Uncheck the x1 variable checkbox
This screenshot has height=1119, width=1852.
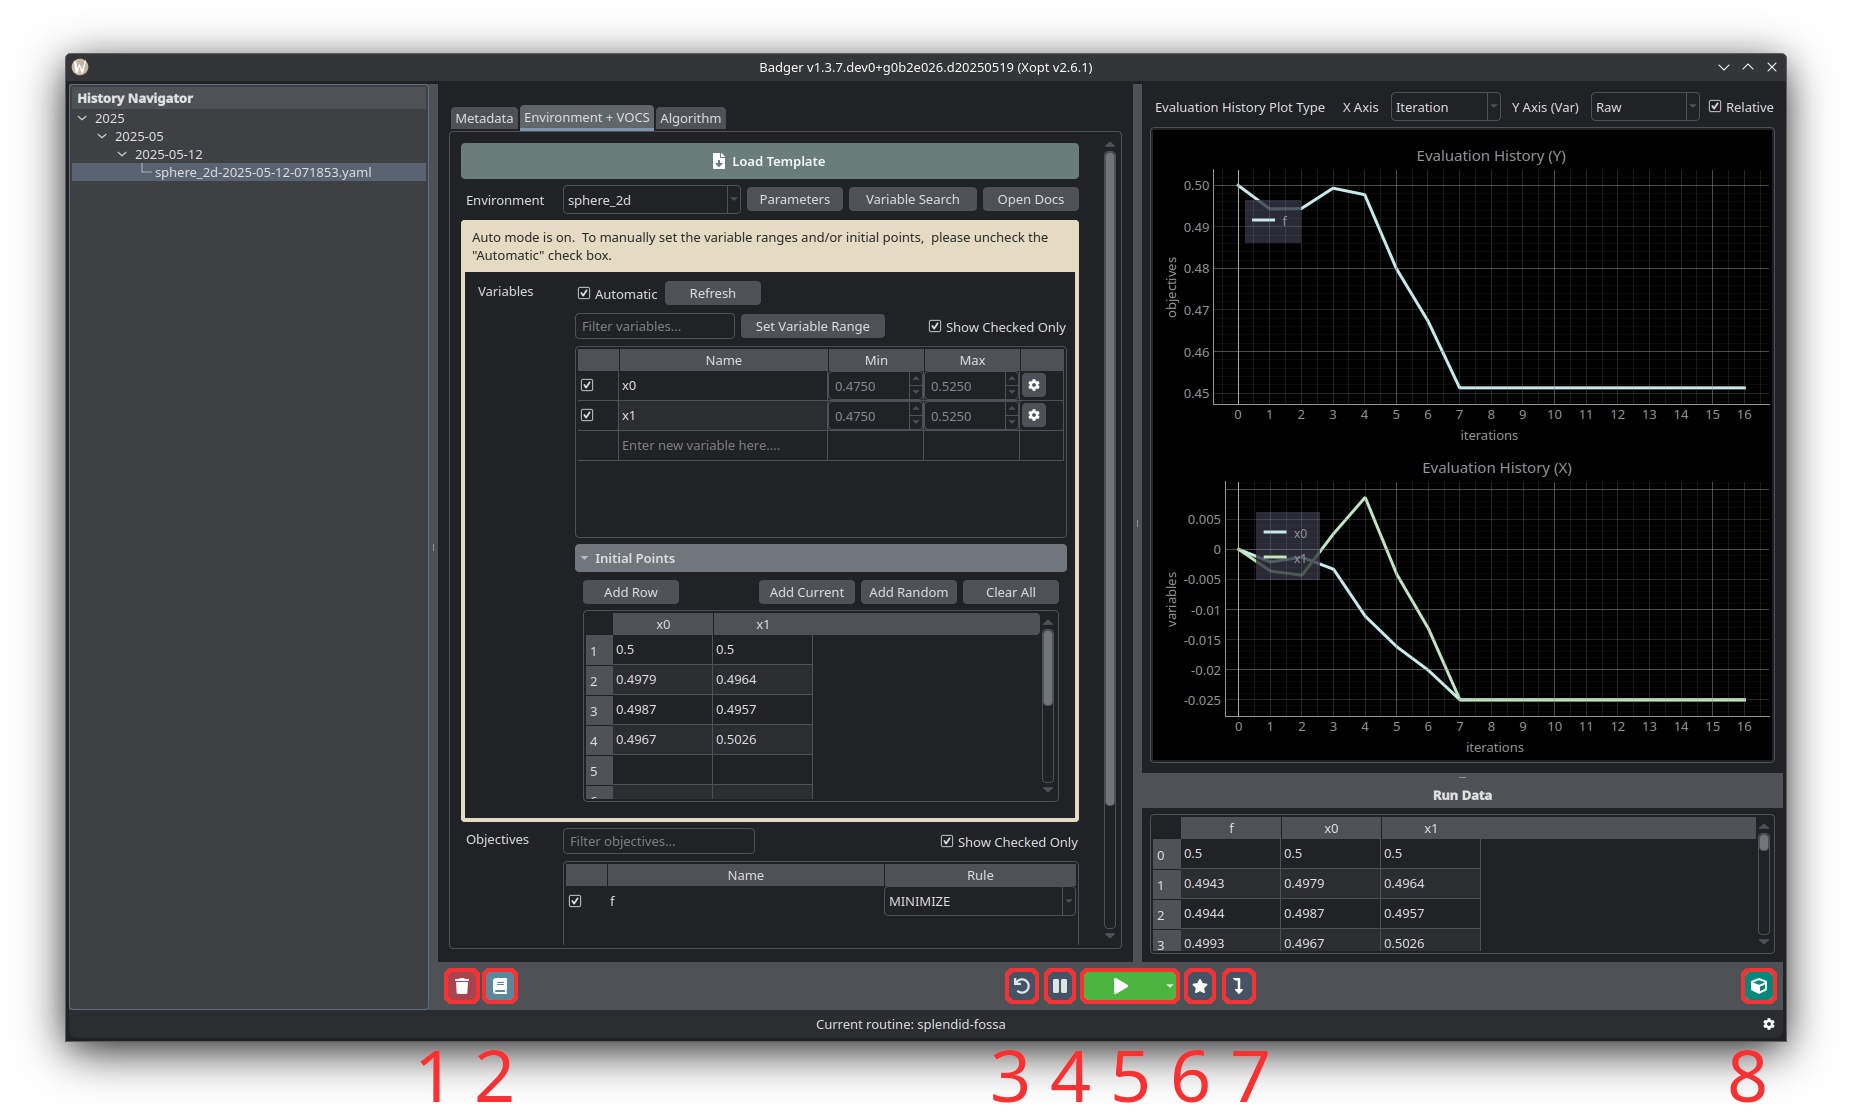[x=587, y=415]
